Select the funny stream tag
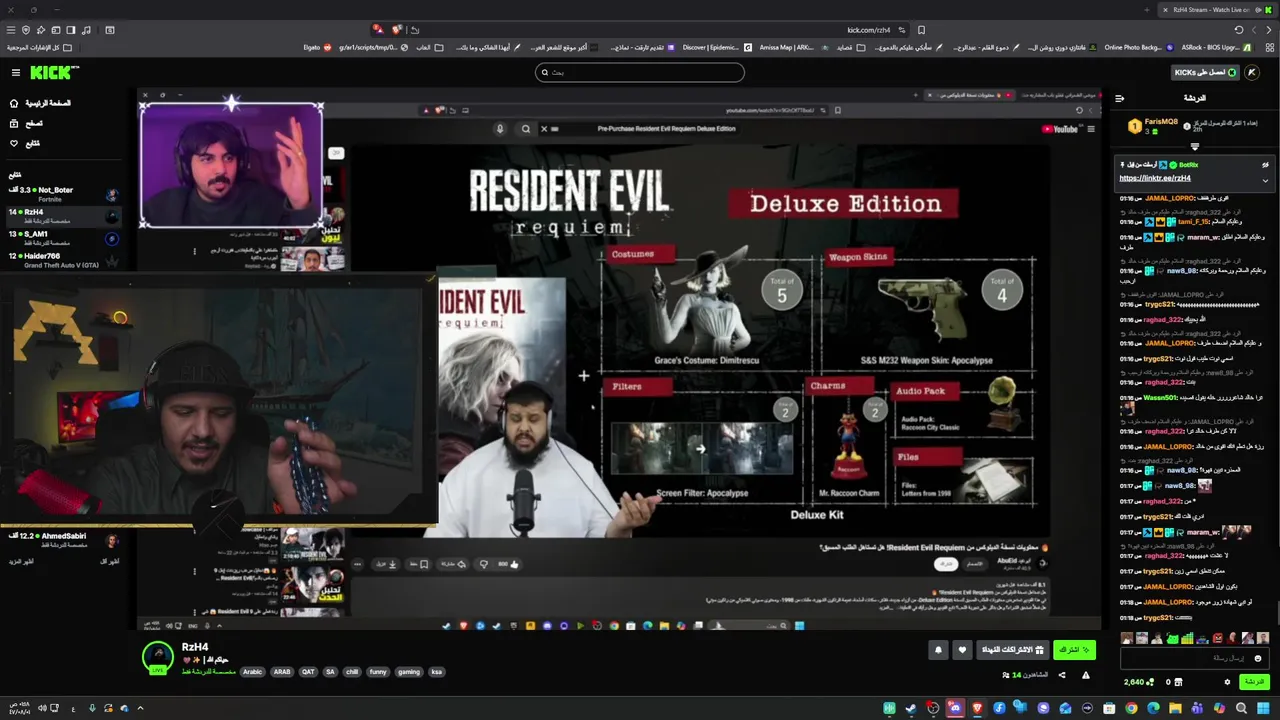Image resolution: width=1280 pixels, height=720 pixels. (378, 672)
